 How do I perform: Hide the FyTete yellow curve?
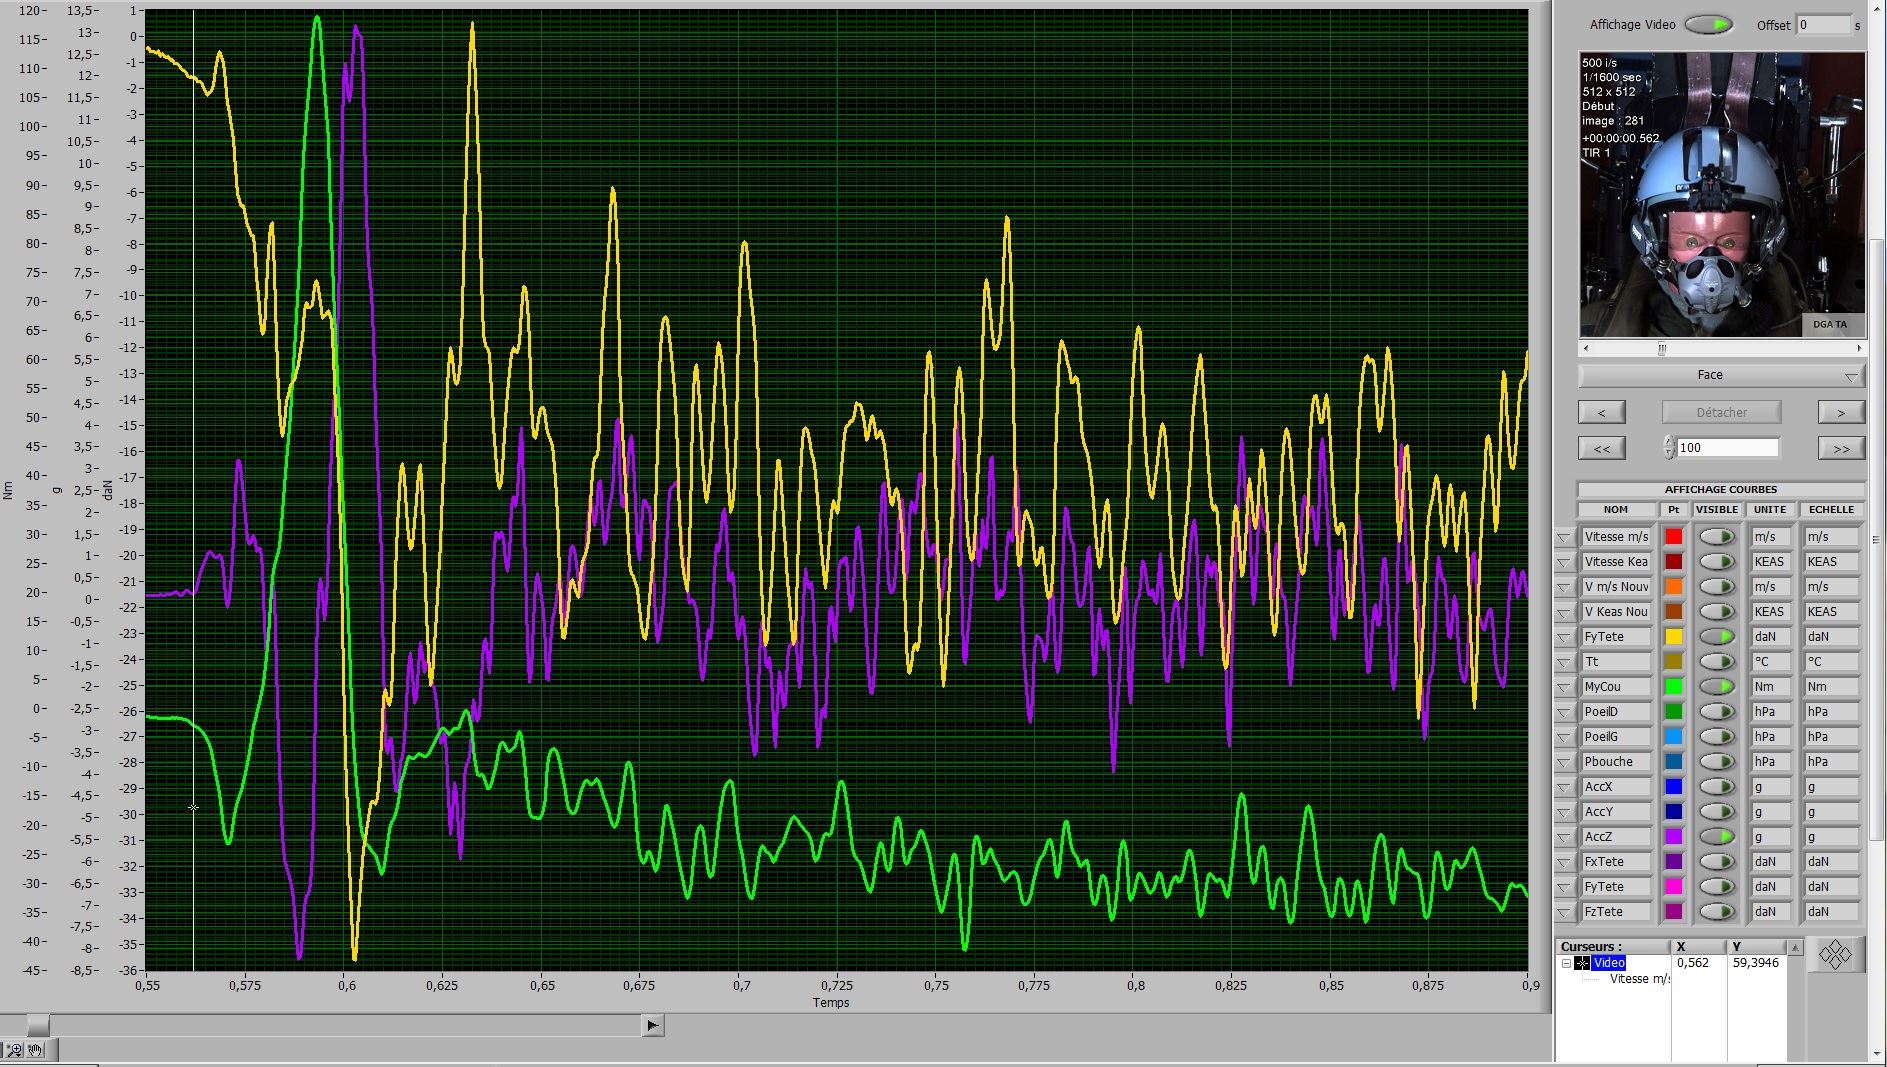coord(1717,637)
